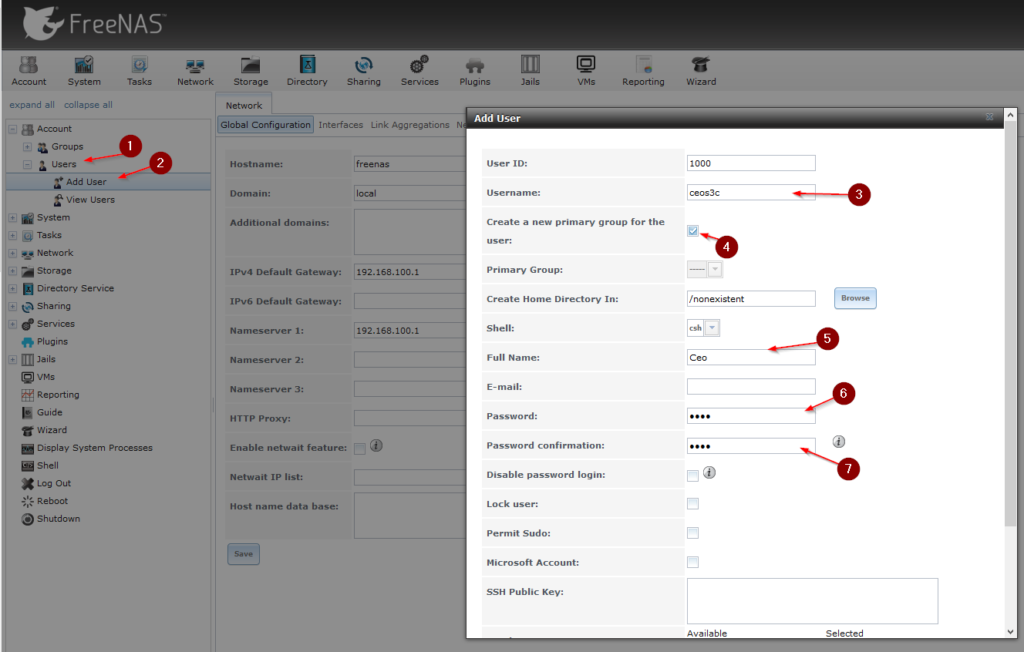
Task: Open Services from the top toolbar
Action: [x=420, y=70]
